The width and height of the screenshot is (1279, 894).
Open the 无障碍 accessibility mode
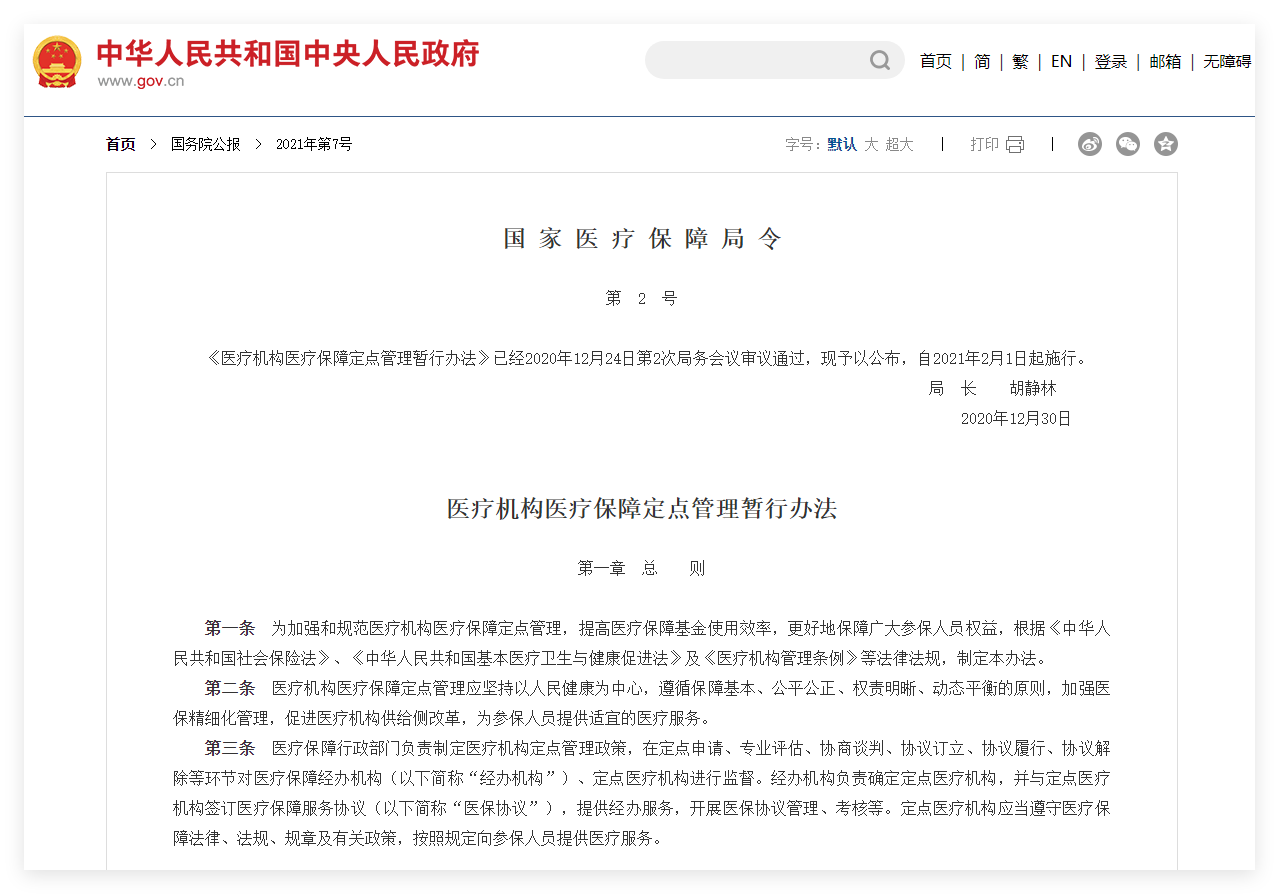tap(1226, 61)
